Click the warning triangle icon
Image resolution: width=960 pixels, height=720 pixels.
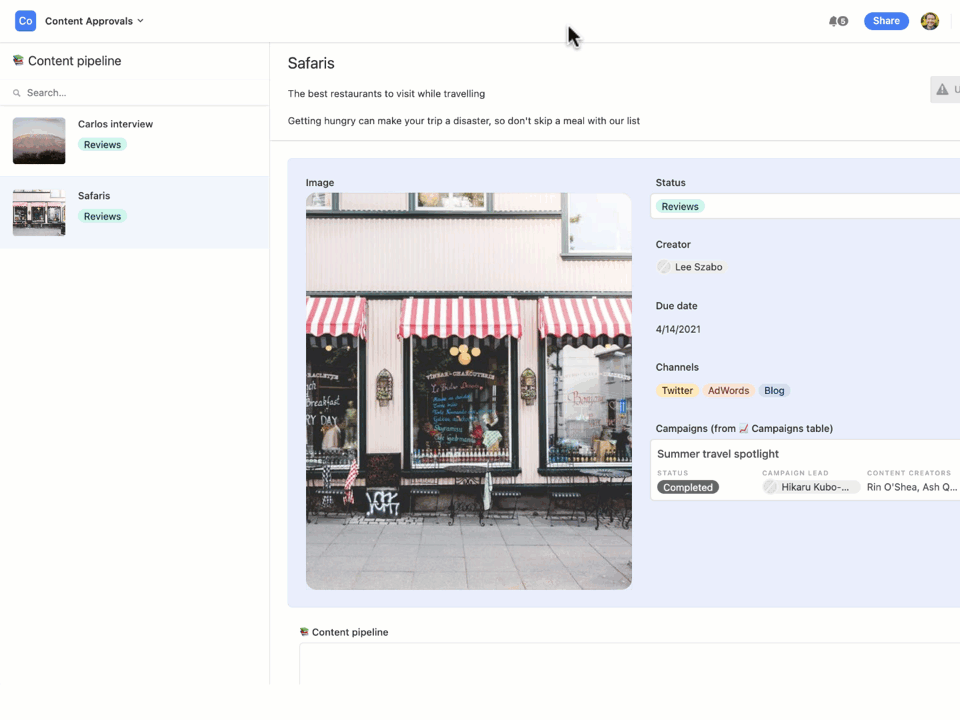click(x=942, y=89)
